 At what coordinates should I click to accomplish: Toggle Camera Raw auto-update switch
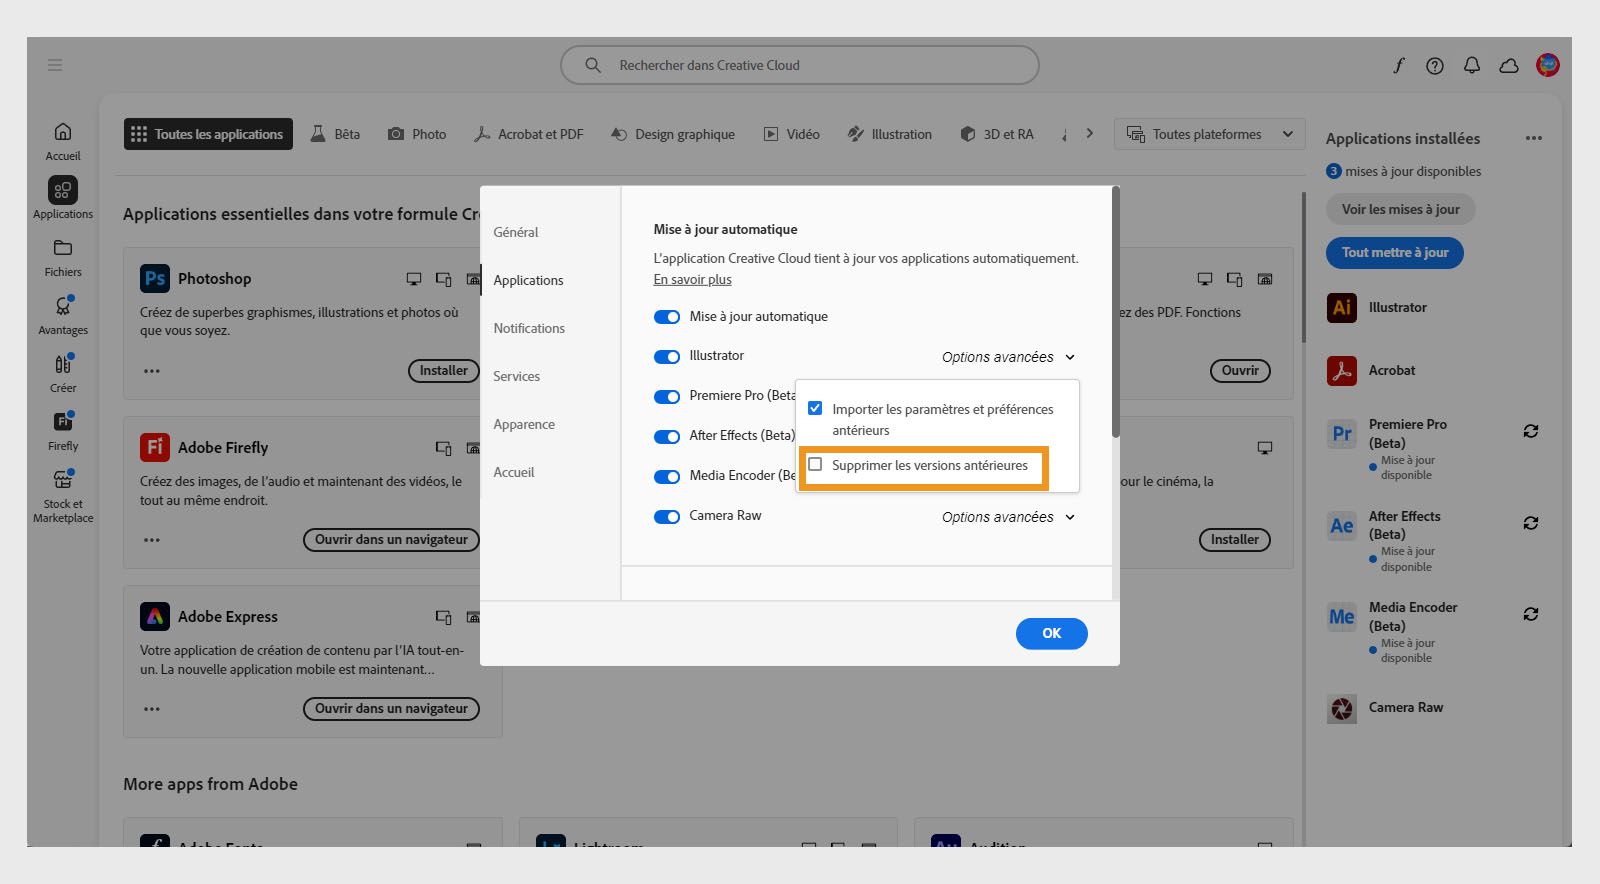pyautogui.click(x=667, y=517)
